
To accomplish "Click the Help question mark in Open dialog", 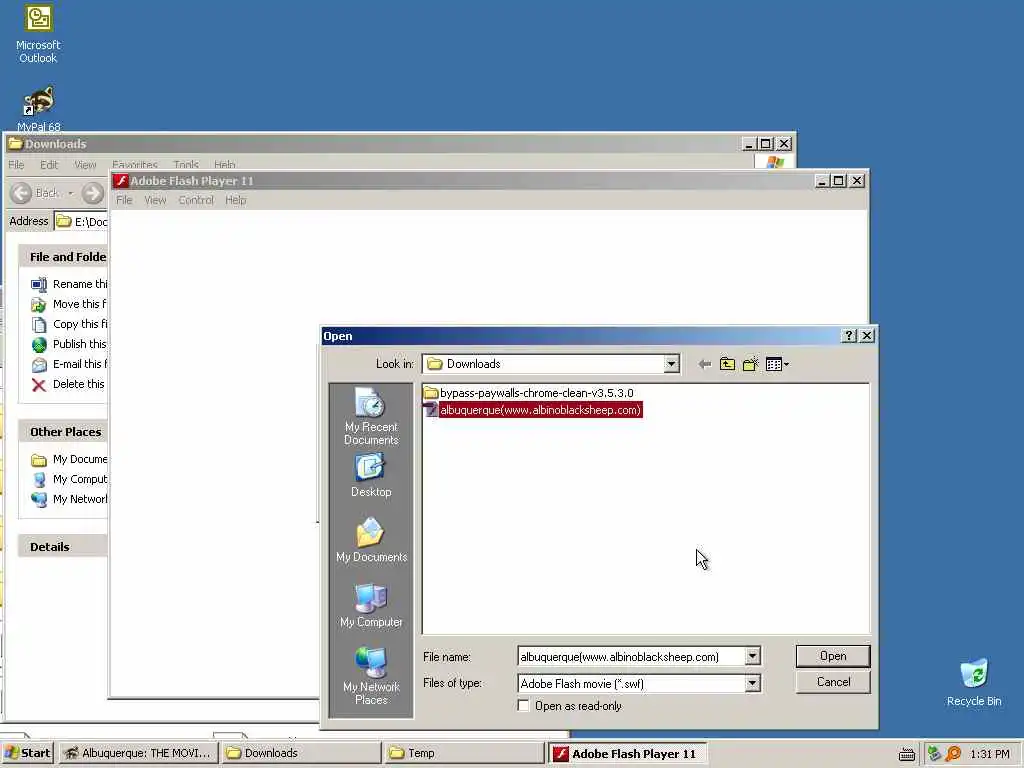I will pos(848,336).
